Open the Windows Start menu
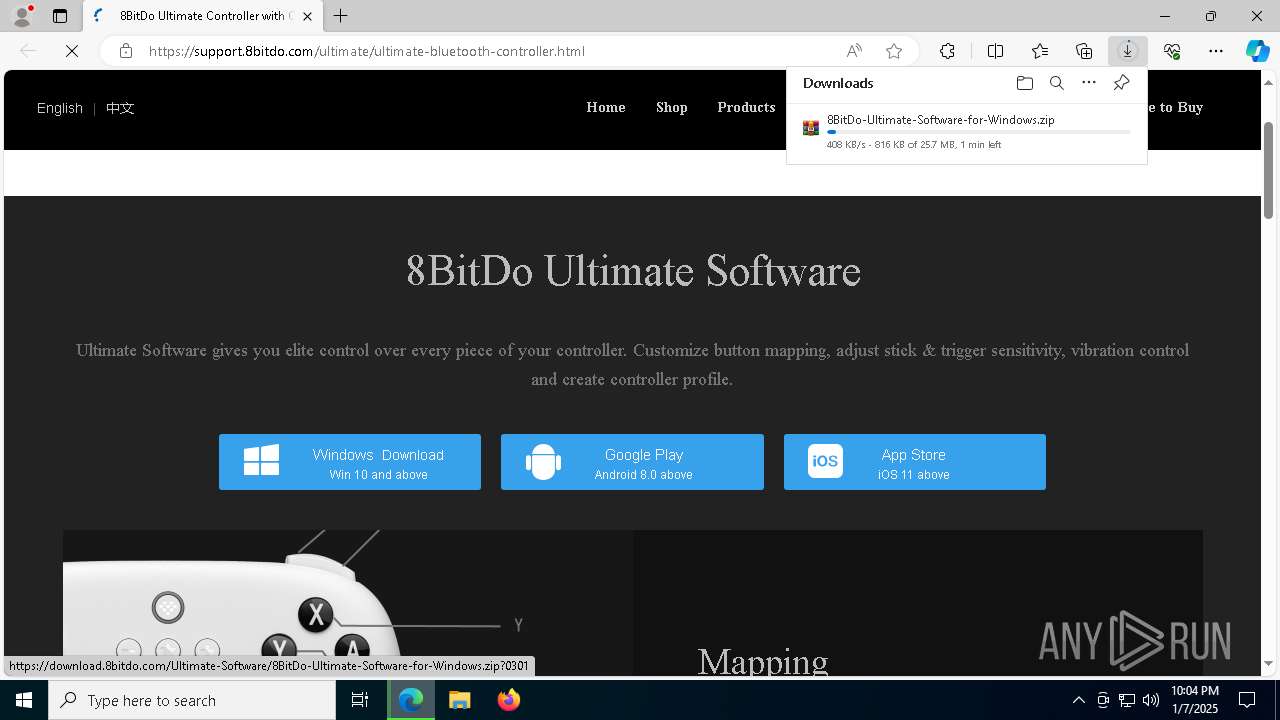1280x720 pixels. coord(24,700)
